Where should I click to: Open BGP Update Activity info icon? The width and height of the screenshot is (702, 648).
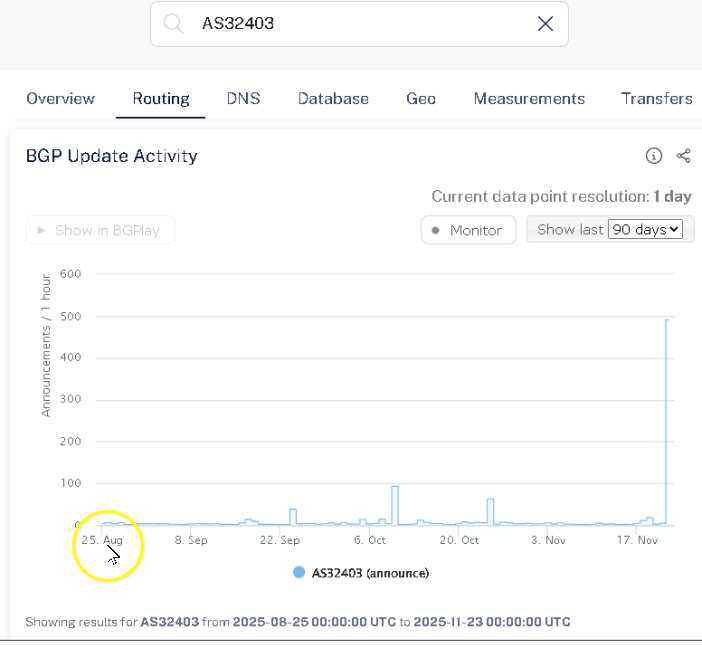click(654, 156)
